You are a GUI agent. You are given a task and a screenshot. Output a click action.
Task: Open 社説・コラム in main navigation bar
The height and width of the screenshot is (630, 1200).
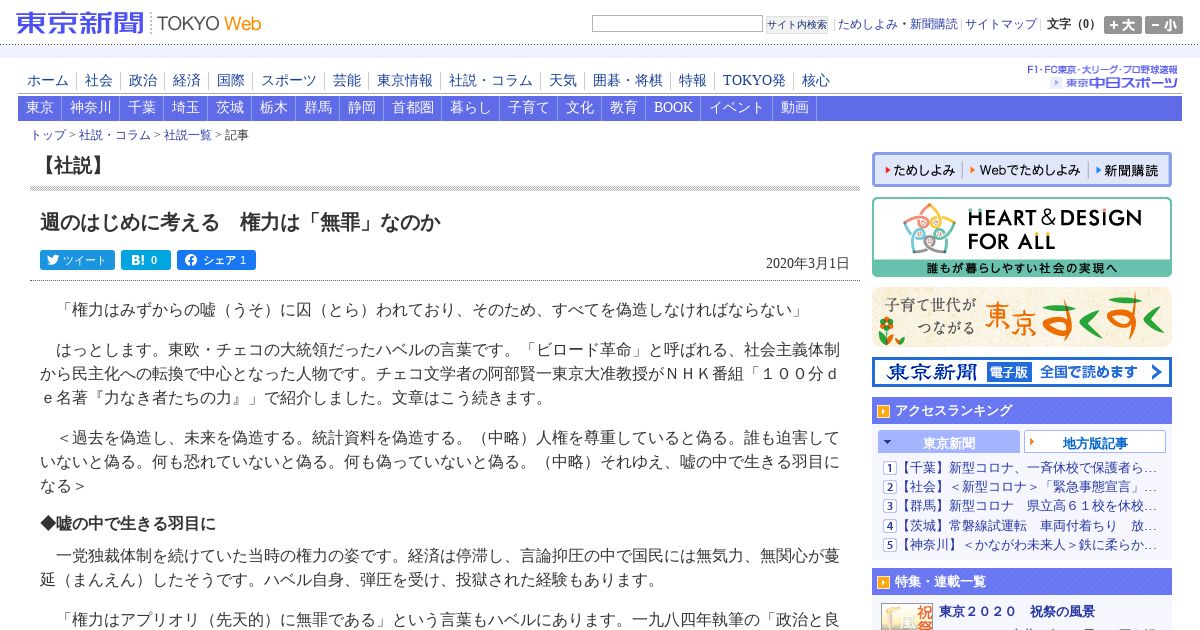[491, 80]
